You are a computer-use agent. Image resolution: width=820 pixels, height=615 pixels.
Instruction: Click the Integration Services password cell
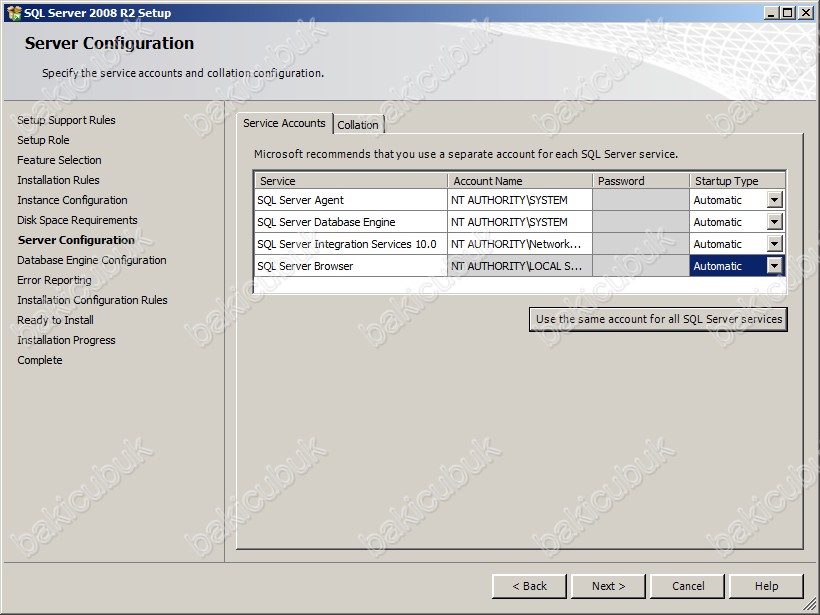tap(641, 244)
